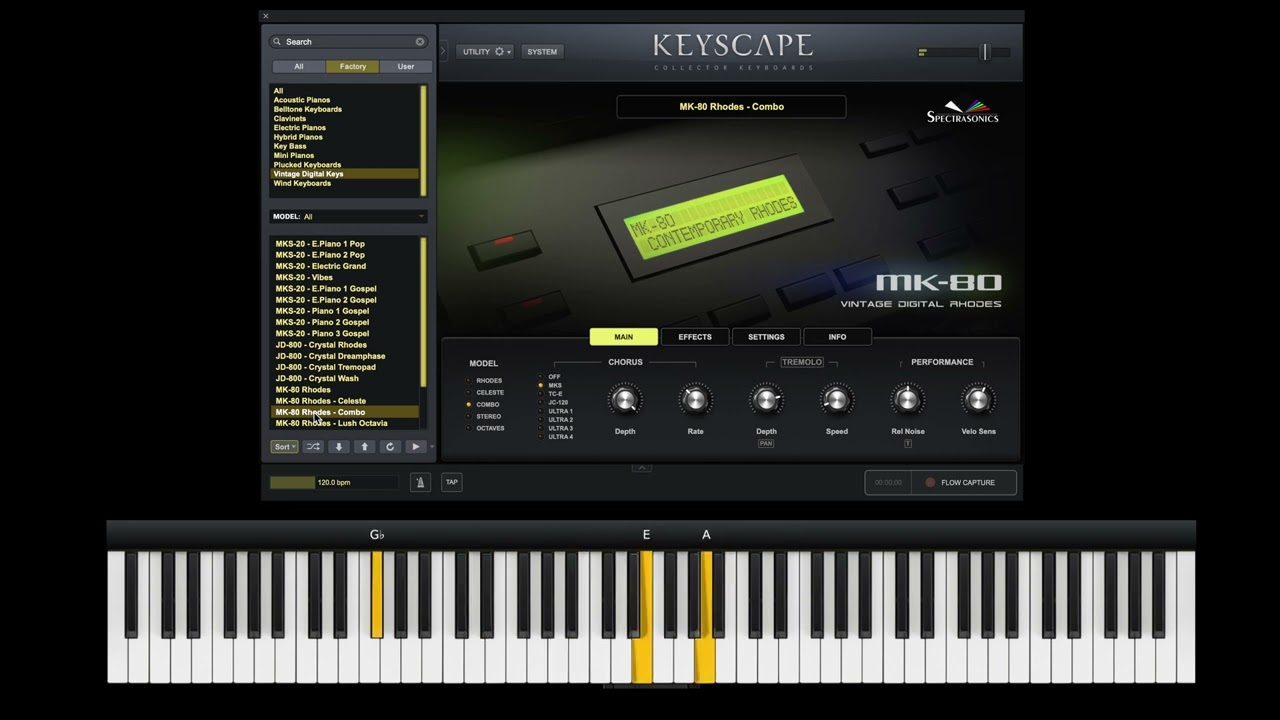Click the 120.0 bpm tempo field
Screen dimensions: 1280x720
tap(334, 482)
